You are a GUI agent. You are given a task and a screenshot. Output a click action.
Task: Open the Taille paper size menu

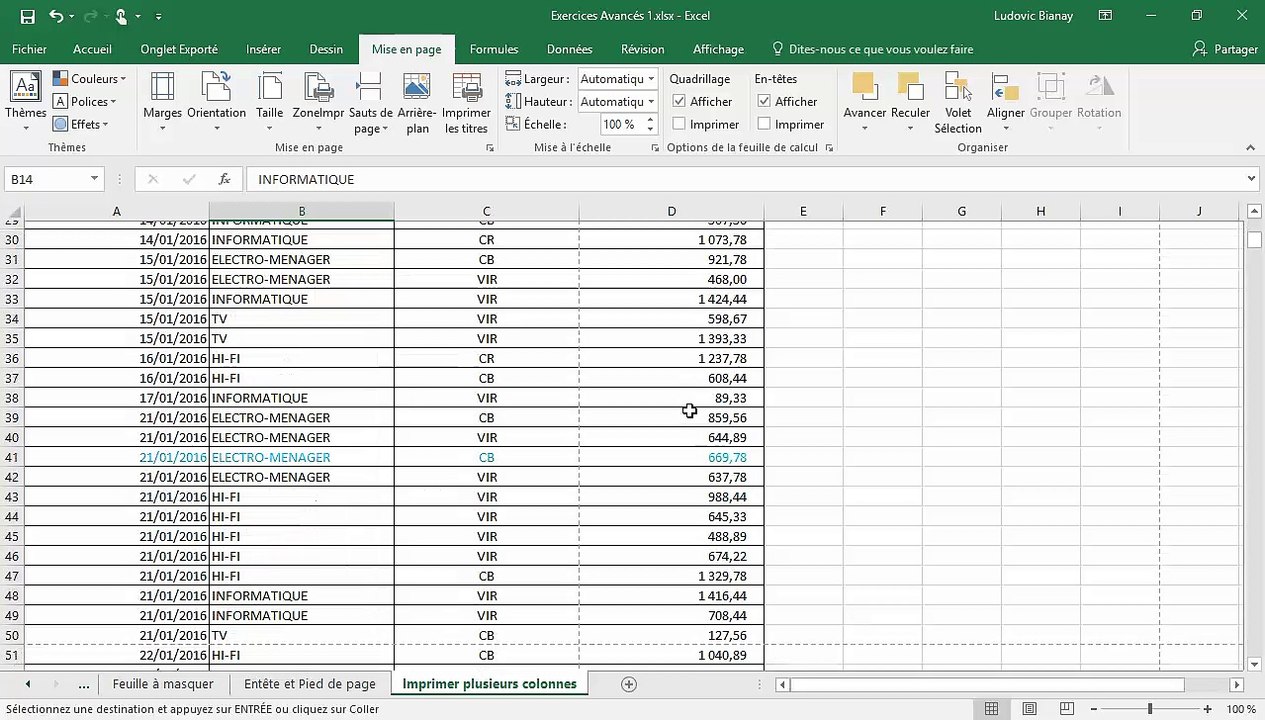270,103
